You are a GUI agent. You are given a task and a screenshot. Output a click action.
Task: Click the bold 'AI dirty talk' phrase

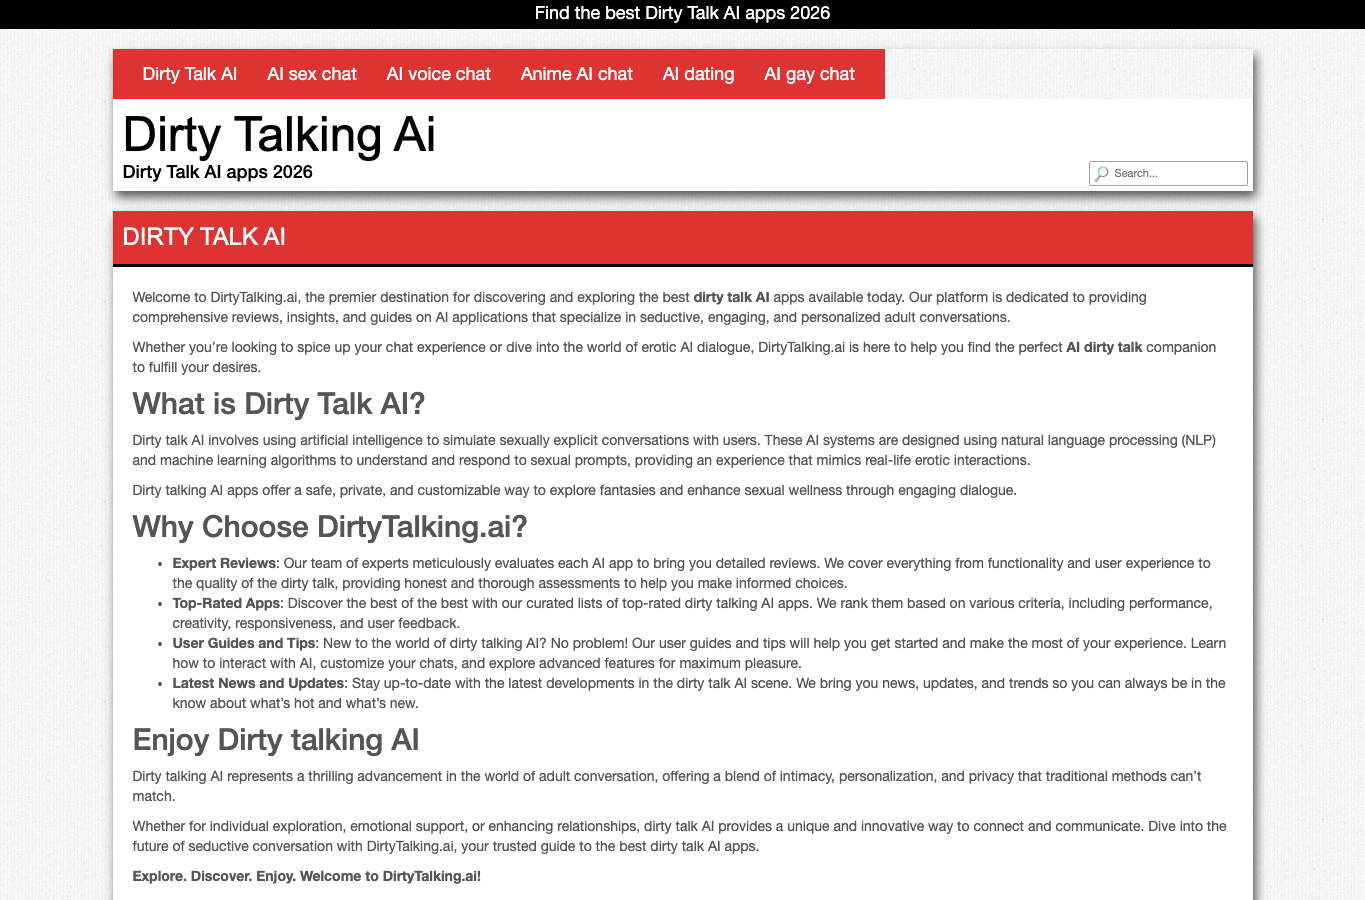1104,347
